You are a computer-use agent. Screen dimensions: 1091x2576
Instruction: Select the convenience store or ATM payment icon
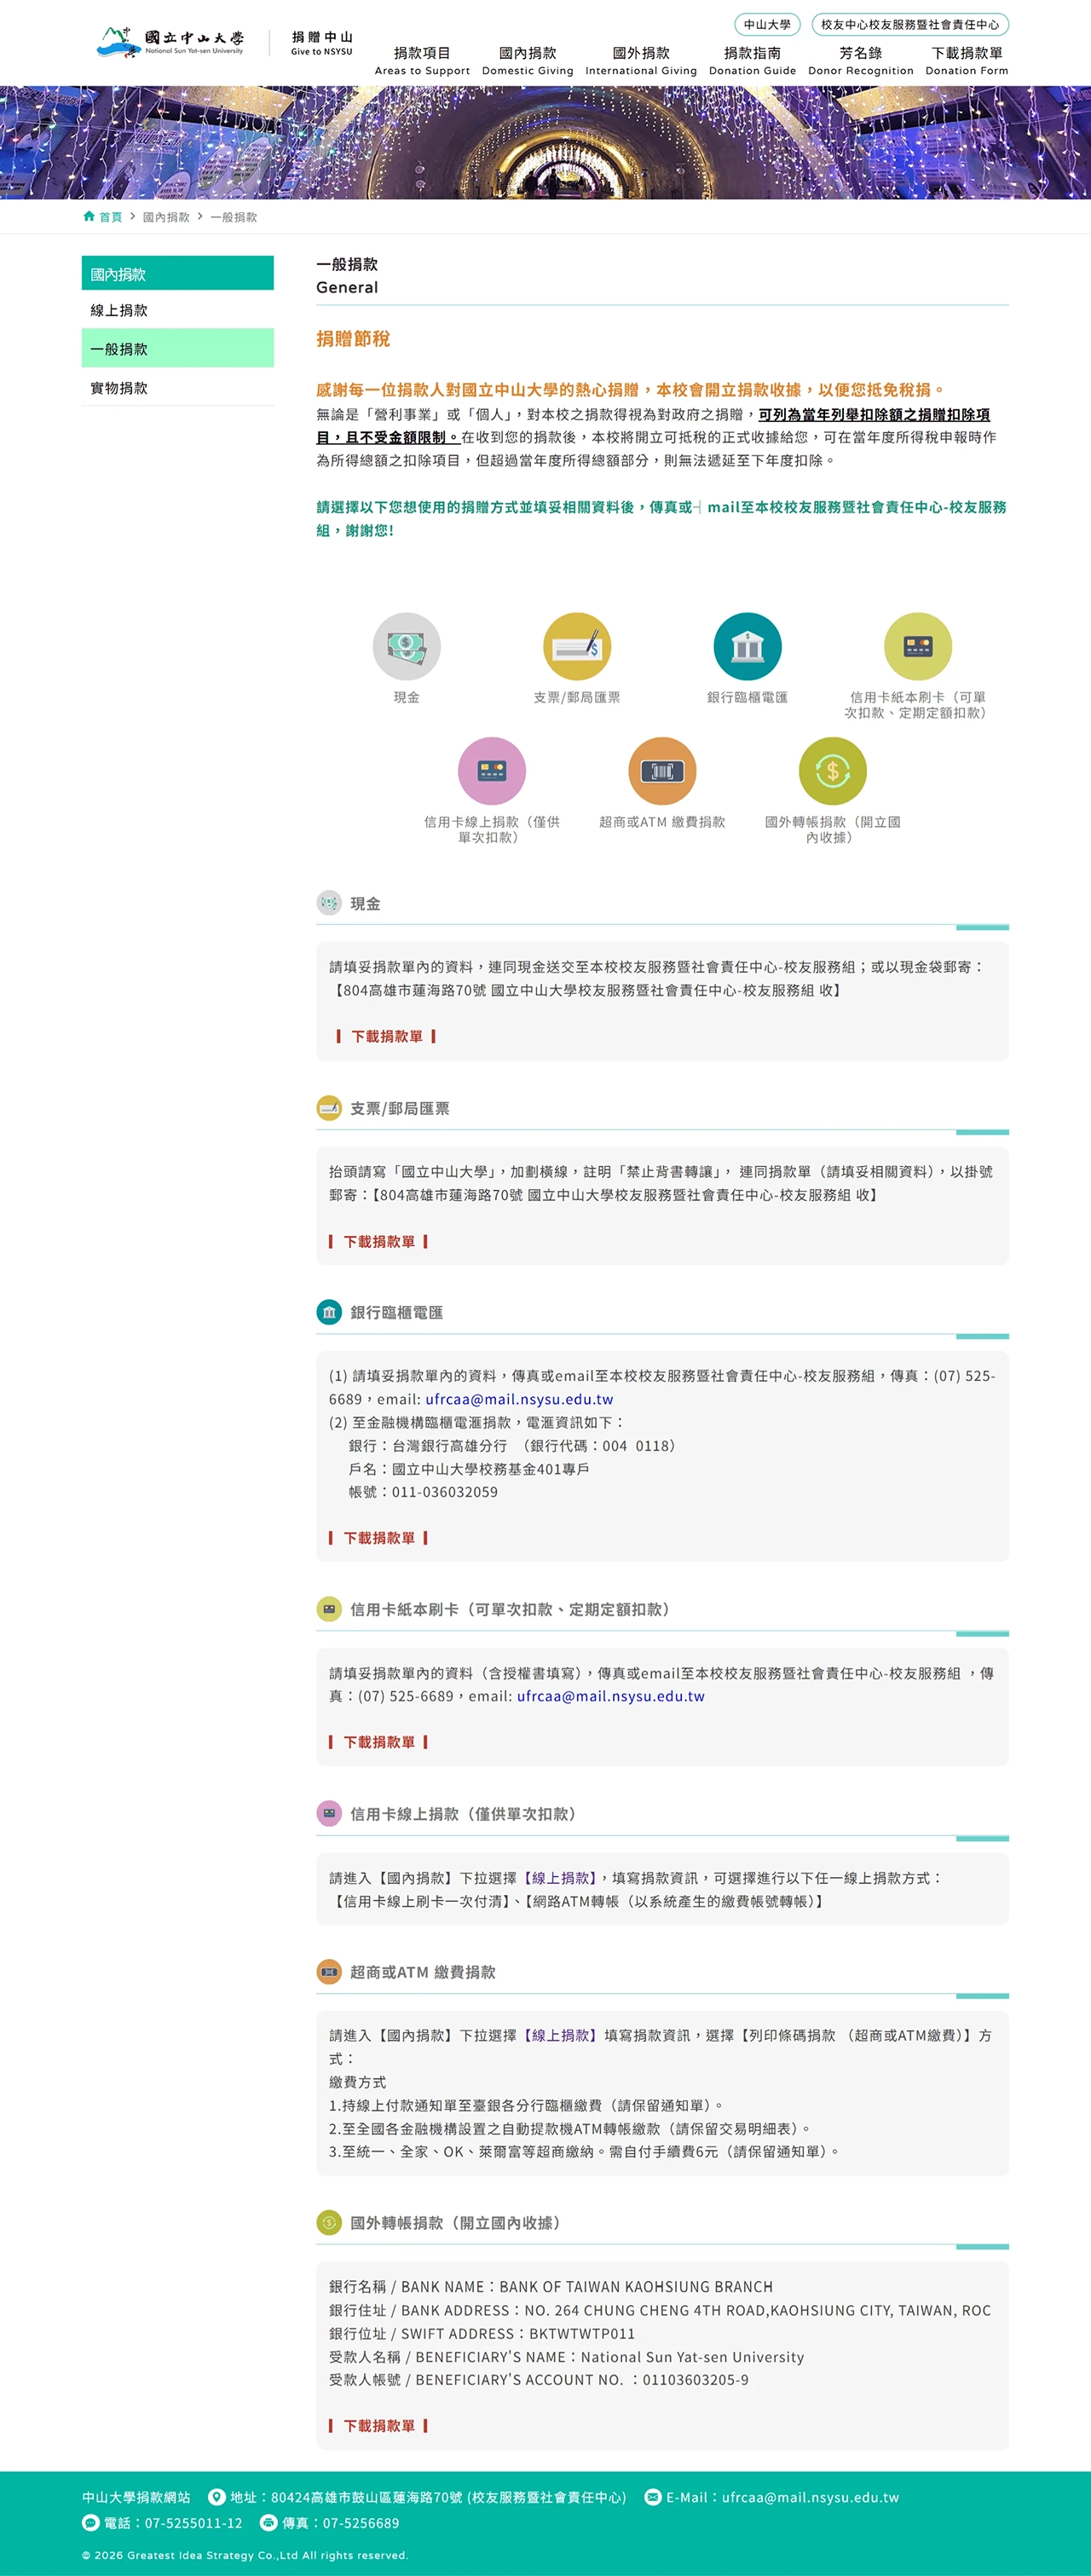(662, 771)
